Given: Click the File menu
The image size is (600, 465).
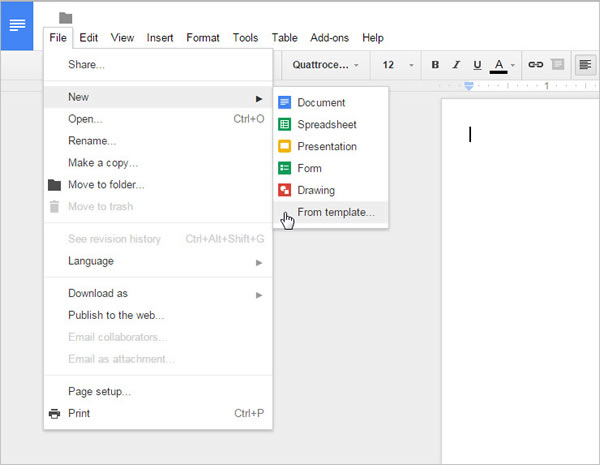Looking at the screenshot, I should coord(58,38).
